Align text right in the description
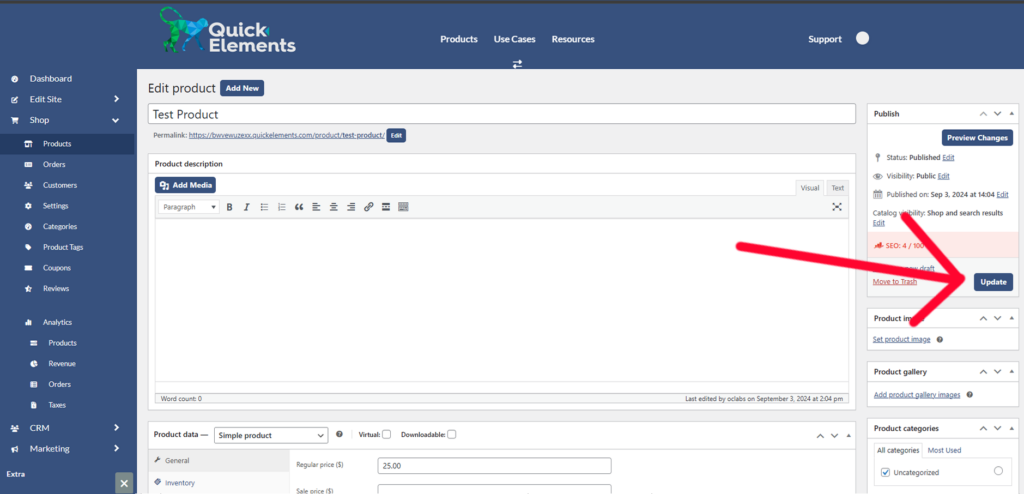This screenshot has width=1024, height=494. pyautogui.click(x=351, y=207)
